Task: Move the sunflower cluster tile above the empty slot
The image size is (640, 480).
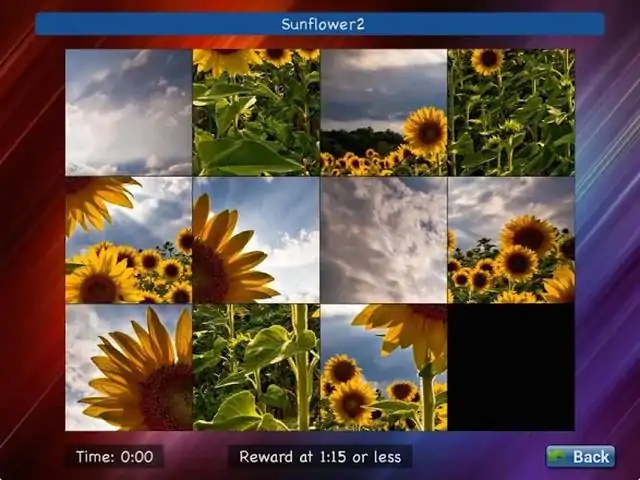Action: (511, 240)
